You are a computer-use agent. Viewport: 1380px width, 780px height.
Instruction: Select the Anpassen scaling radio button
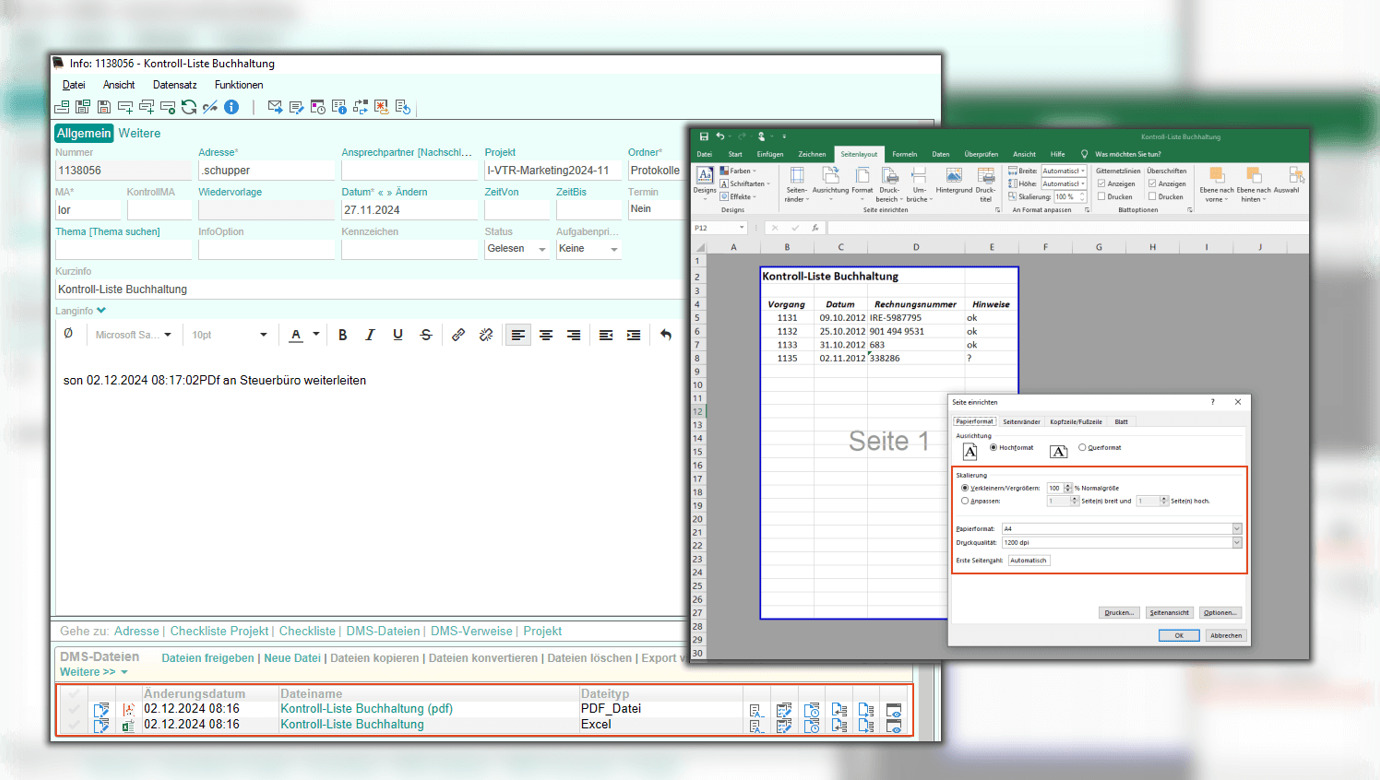click(965, 501)
